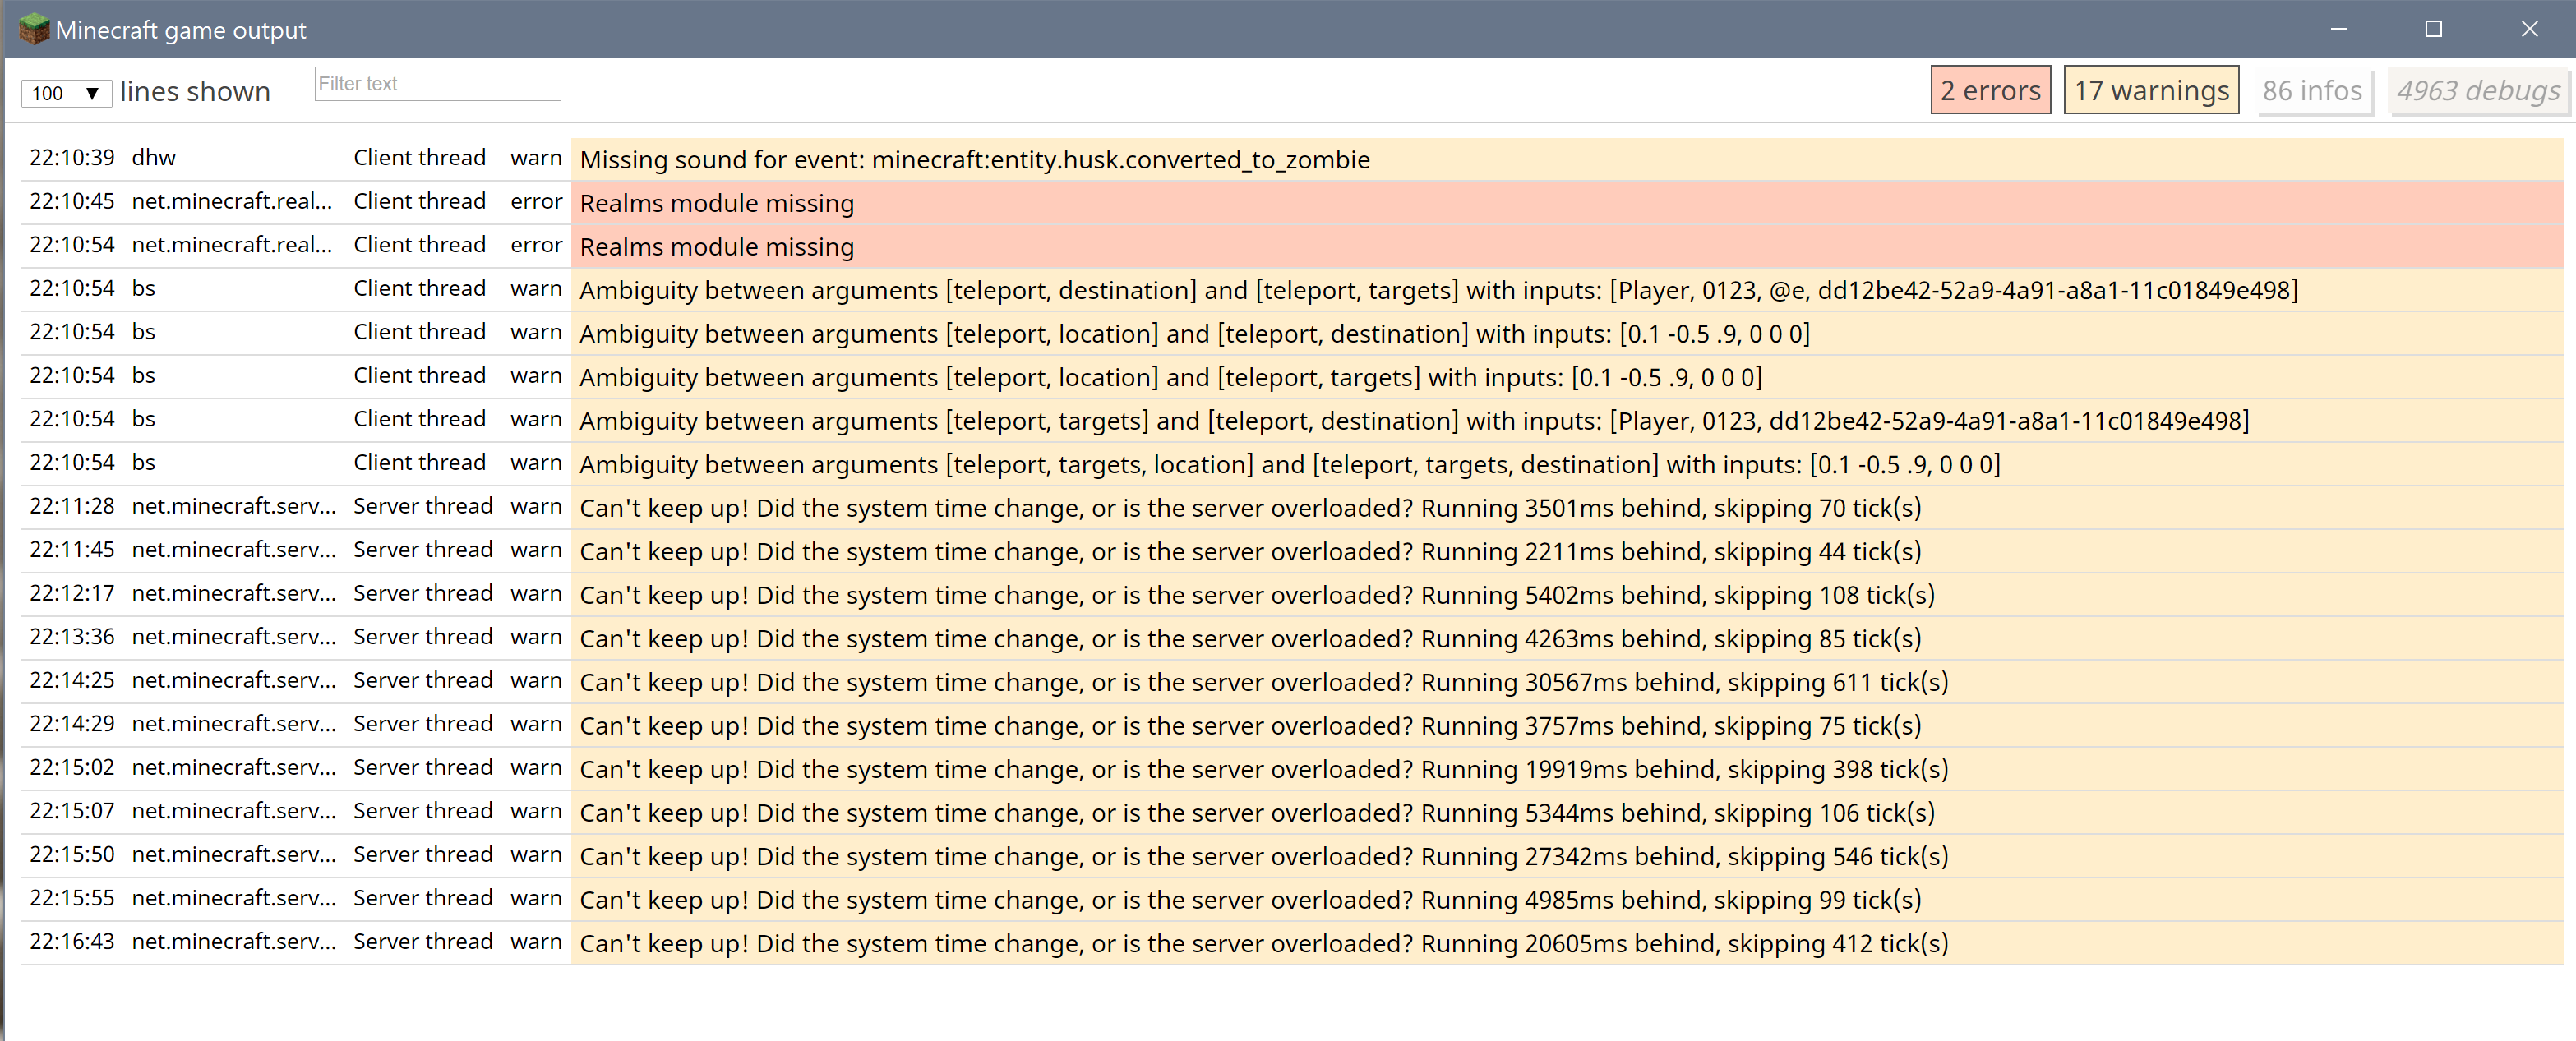
Task: Click the Filter text input field
Action: tap(437, 84)
